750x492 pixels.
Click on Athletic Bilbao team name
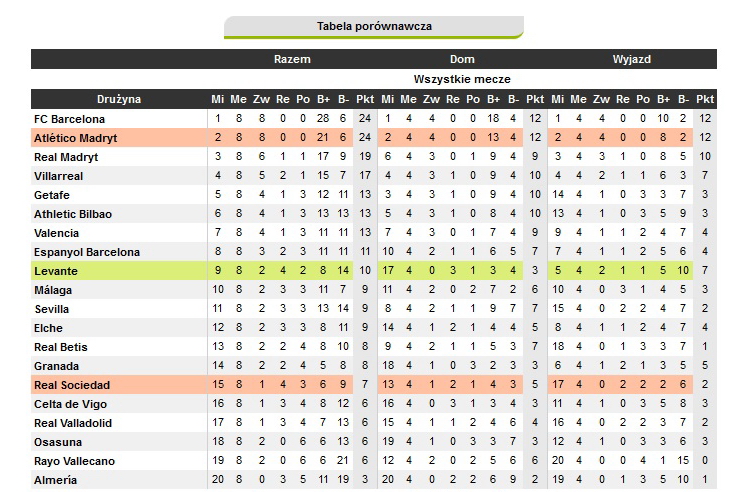(x=73, y=214)
